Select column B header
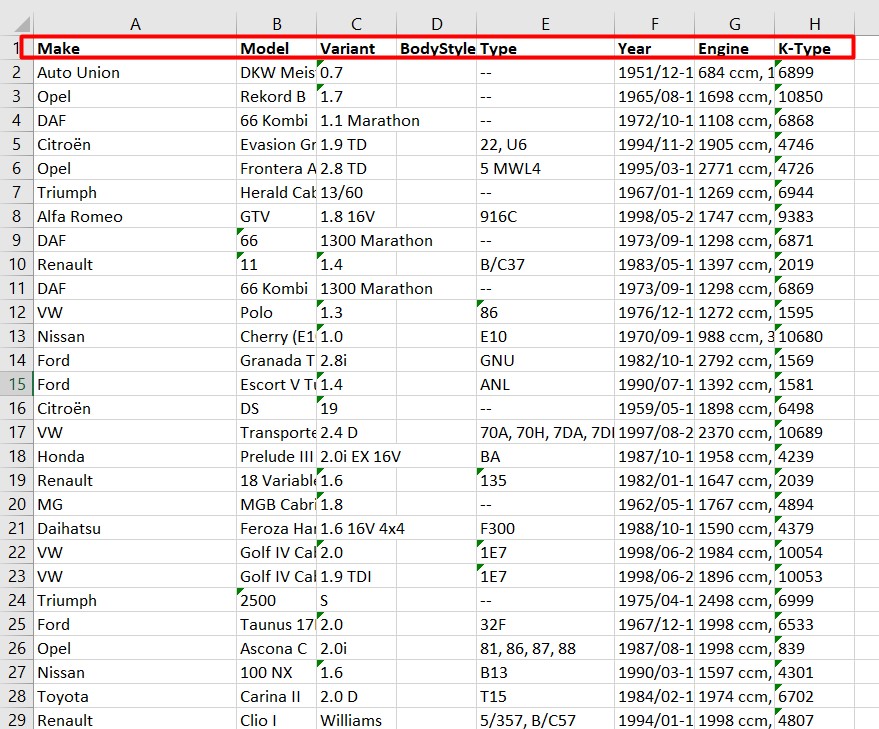The image size is (879, 729). [276, 24]
